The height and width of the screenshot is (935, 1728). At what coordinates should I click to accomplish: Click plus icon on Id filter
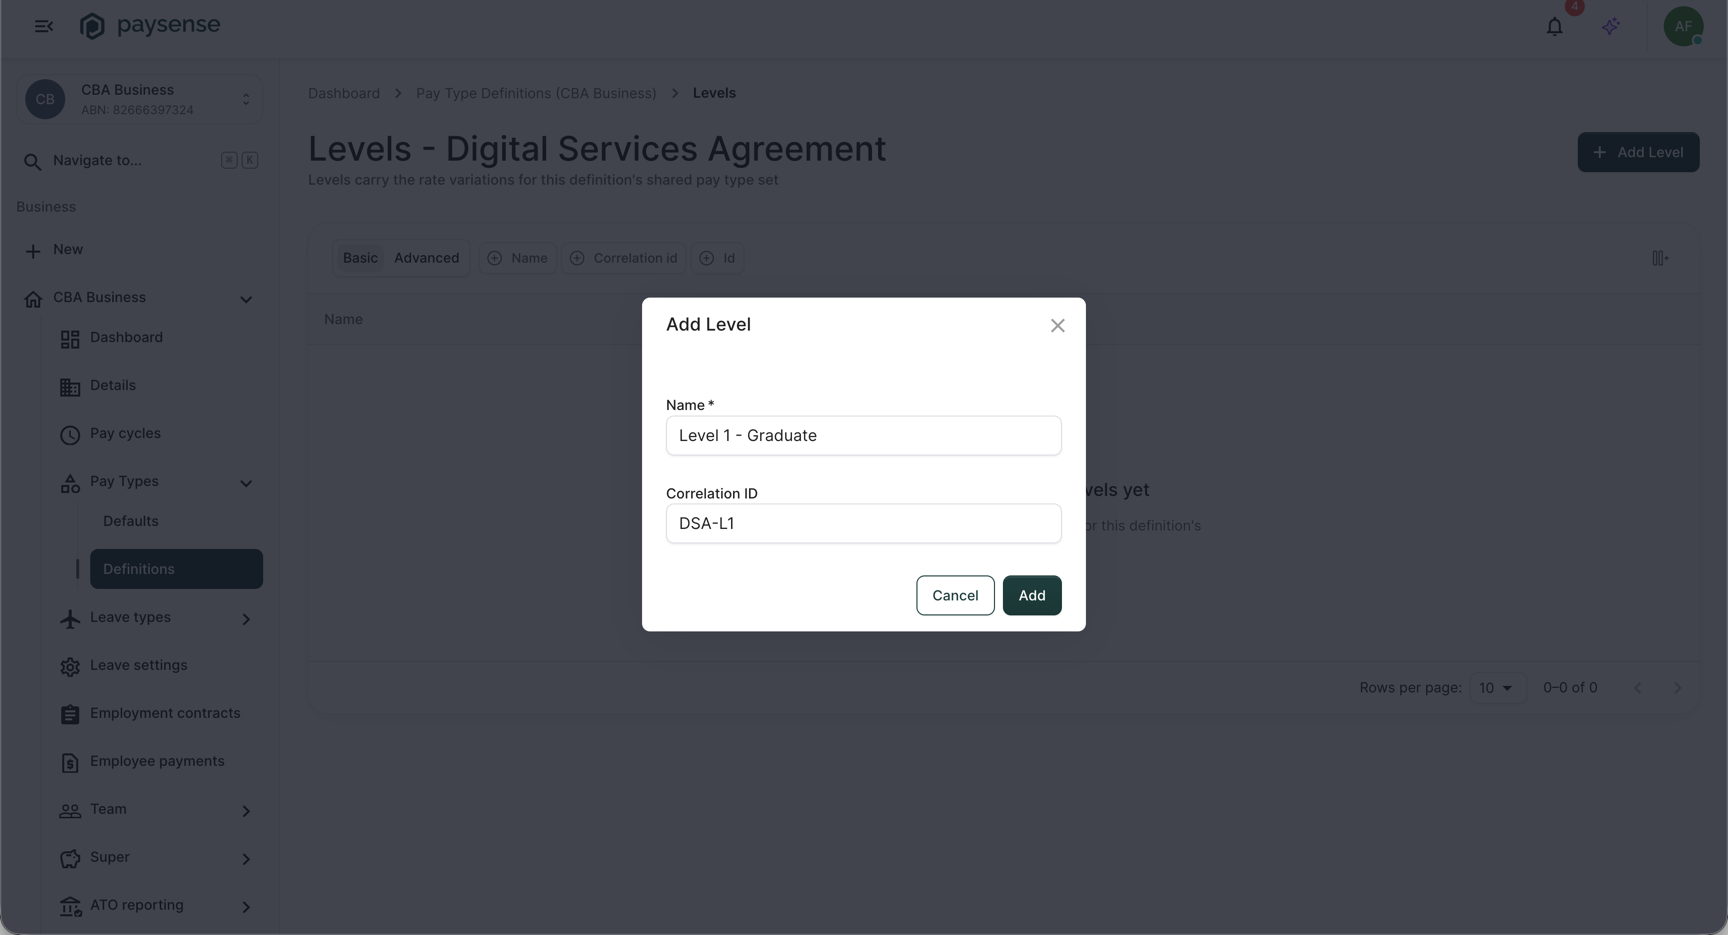[706, 258]
